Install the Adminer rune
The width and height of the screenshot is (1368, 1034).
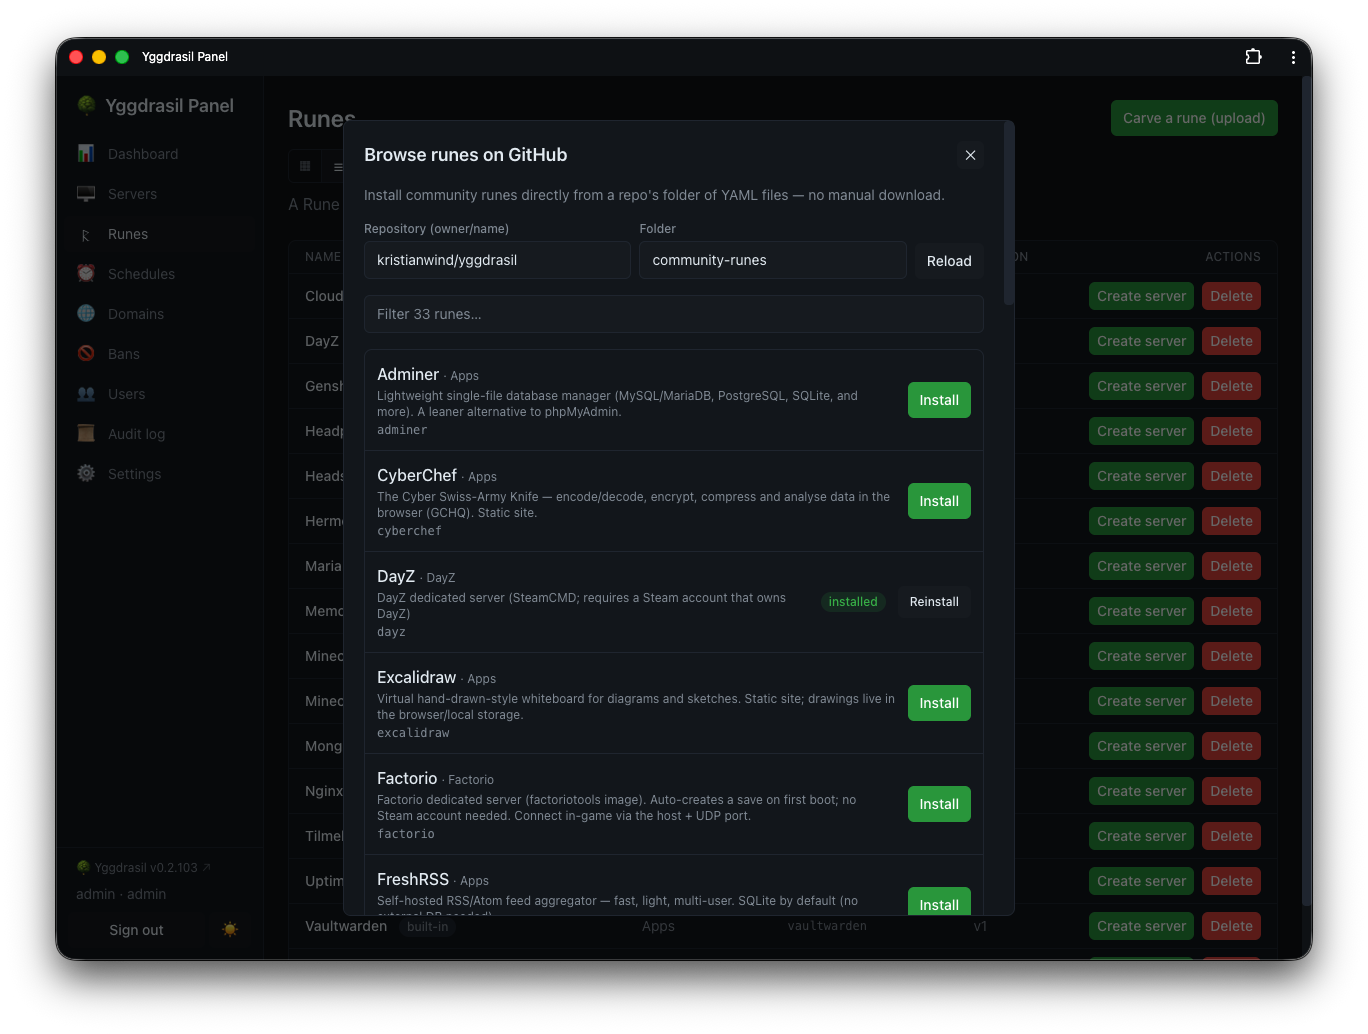tap(939, 400)
